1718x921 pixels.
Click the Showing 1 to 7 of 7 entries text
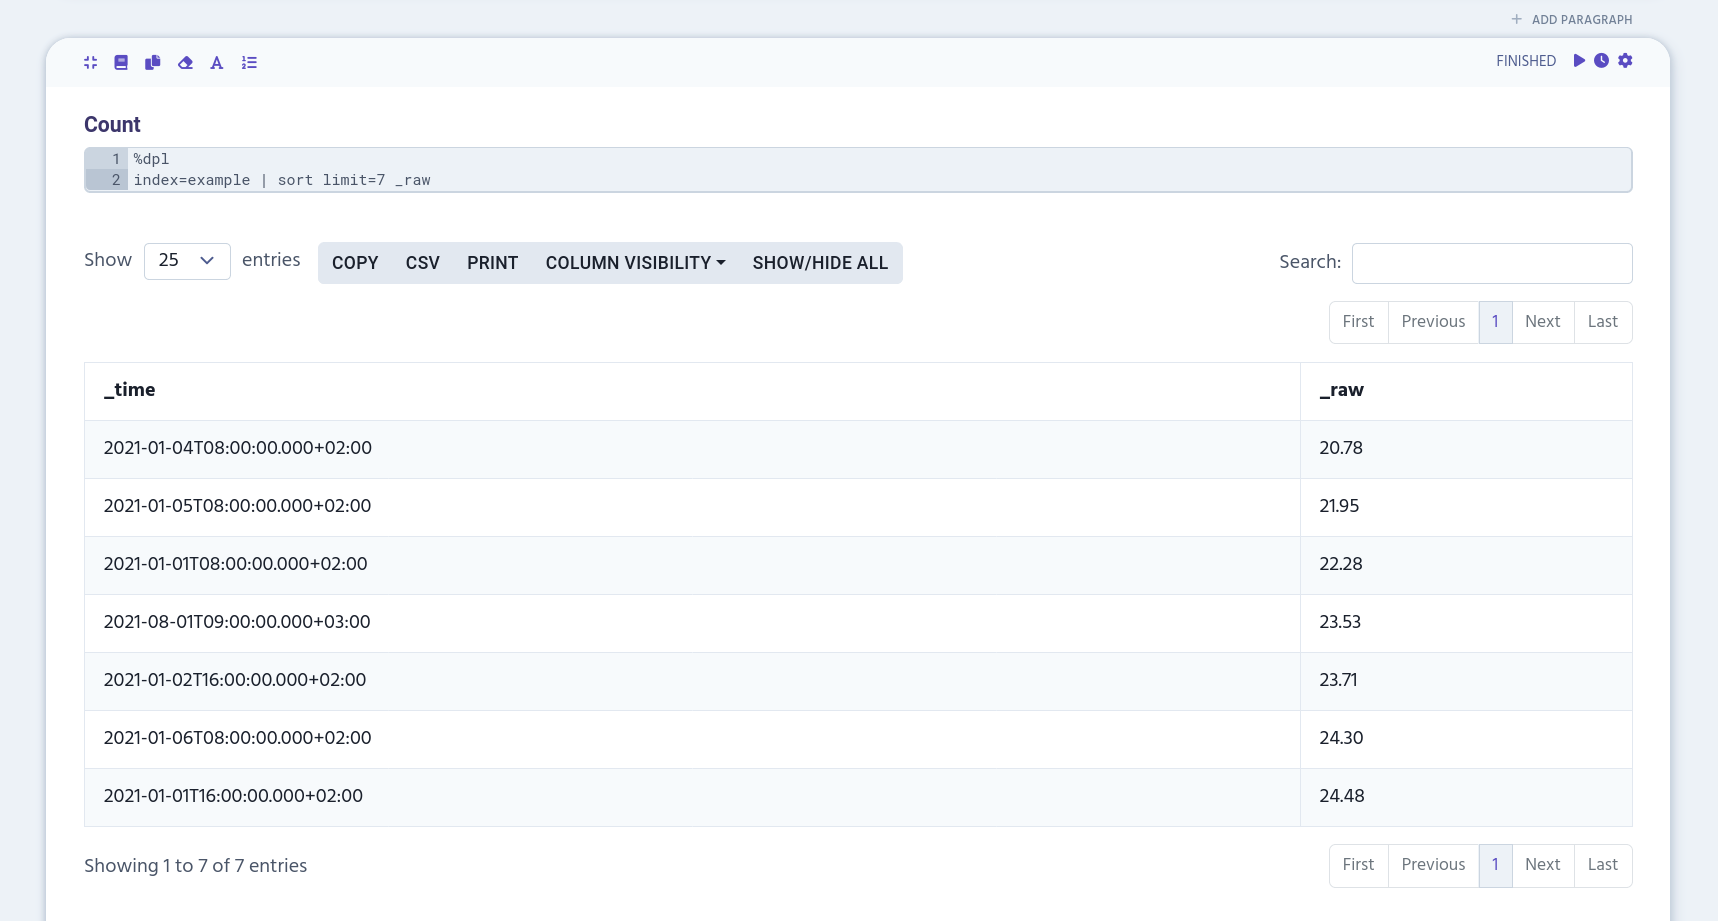[196, 866]
